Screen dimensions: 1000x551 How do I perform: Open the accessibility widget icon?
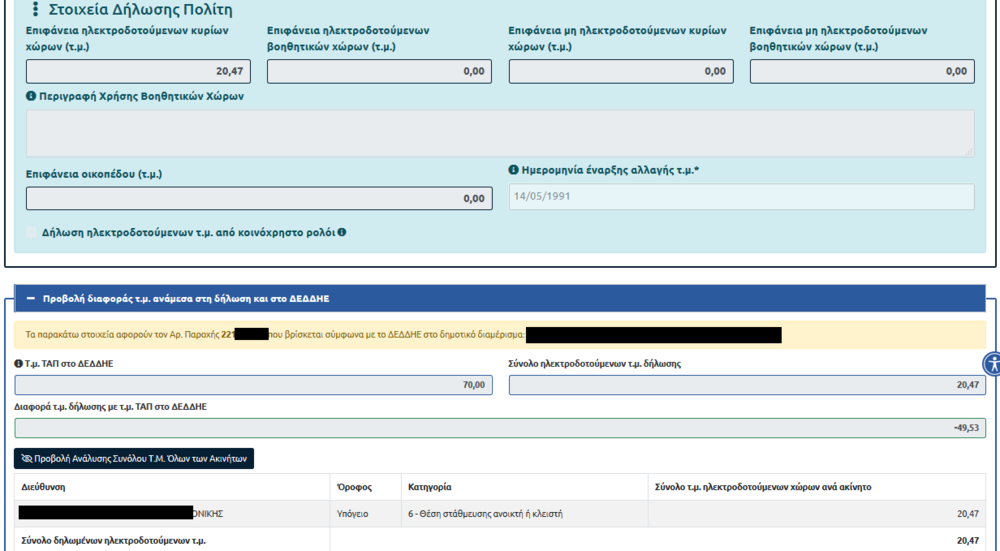click(991, 363)
